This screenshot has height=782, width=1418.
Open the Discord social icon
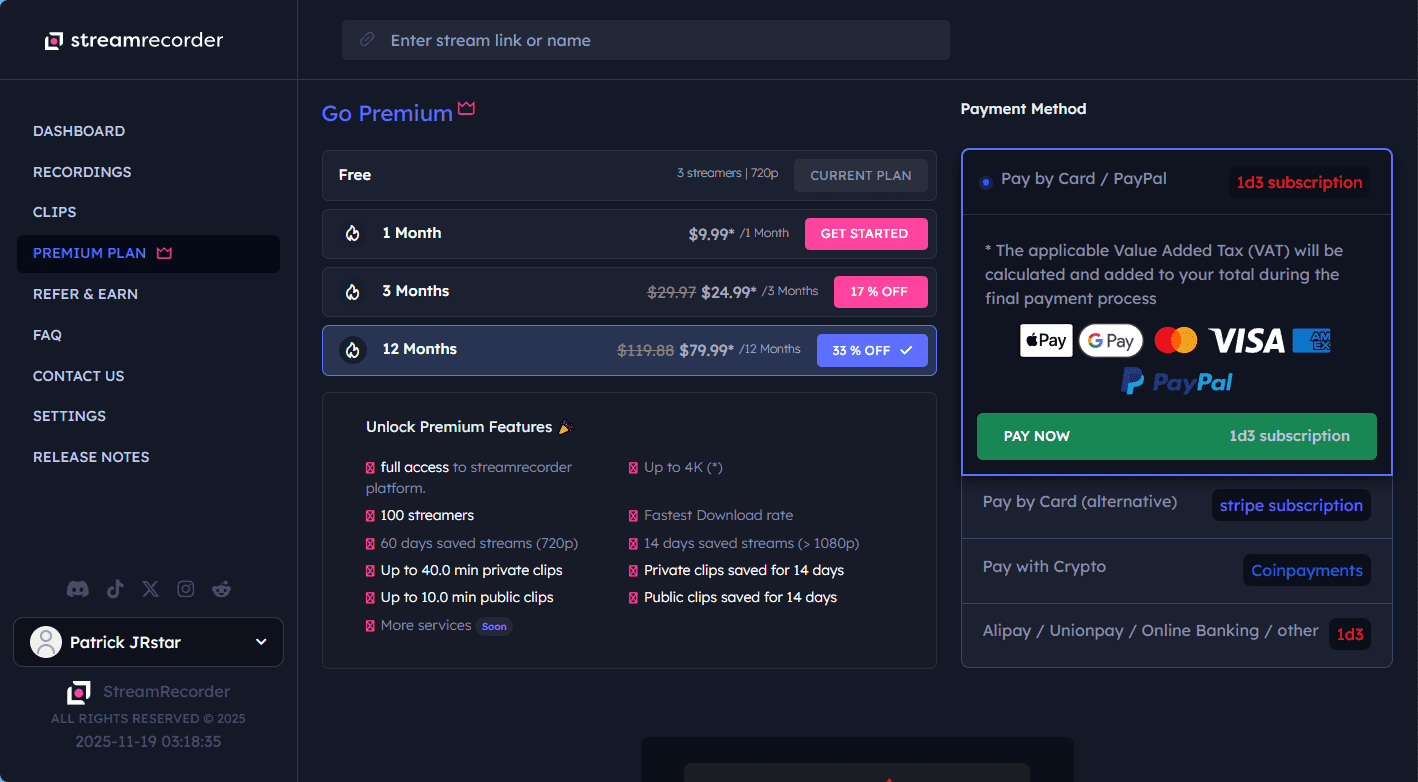coord(77,589)
